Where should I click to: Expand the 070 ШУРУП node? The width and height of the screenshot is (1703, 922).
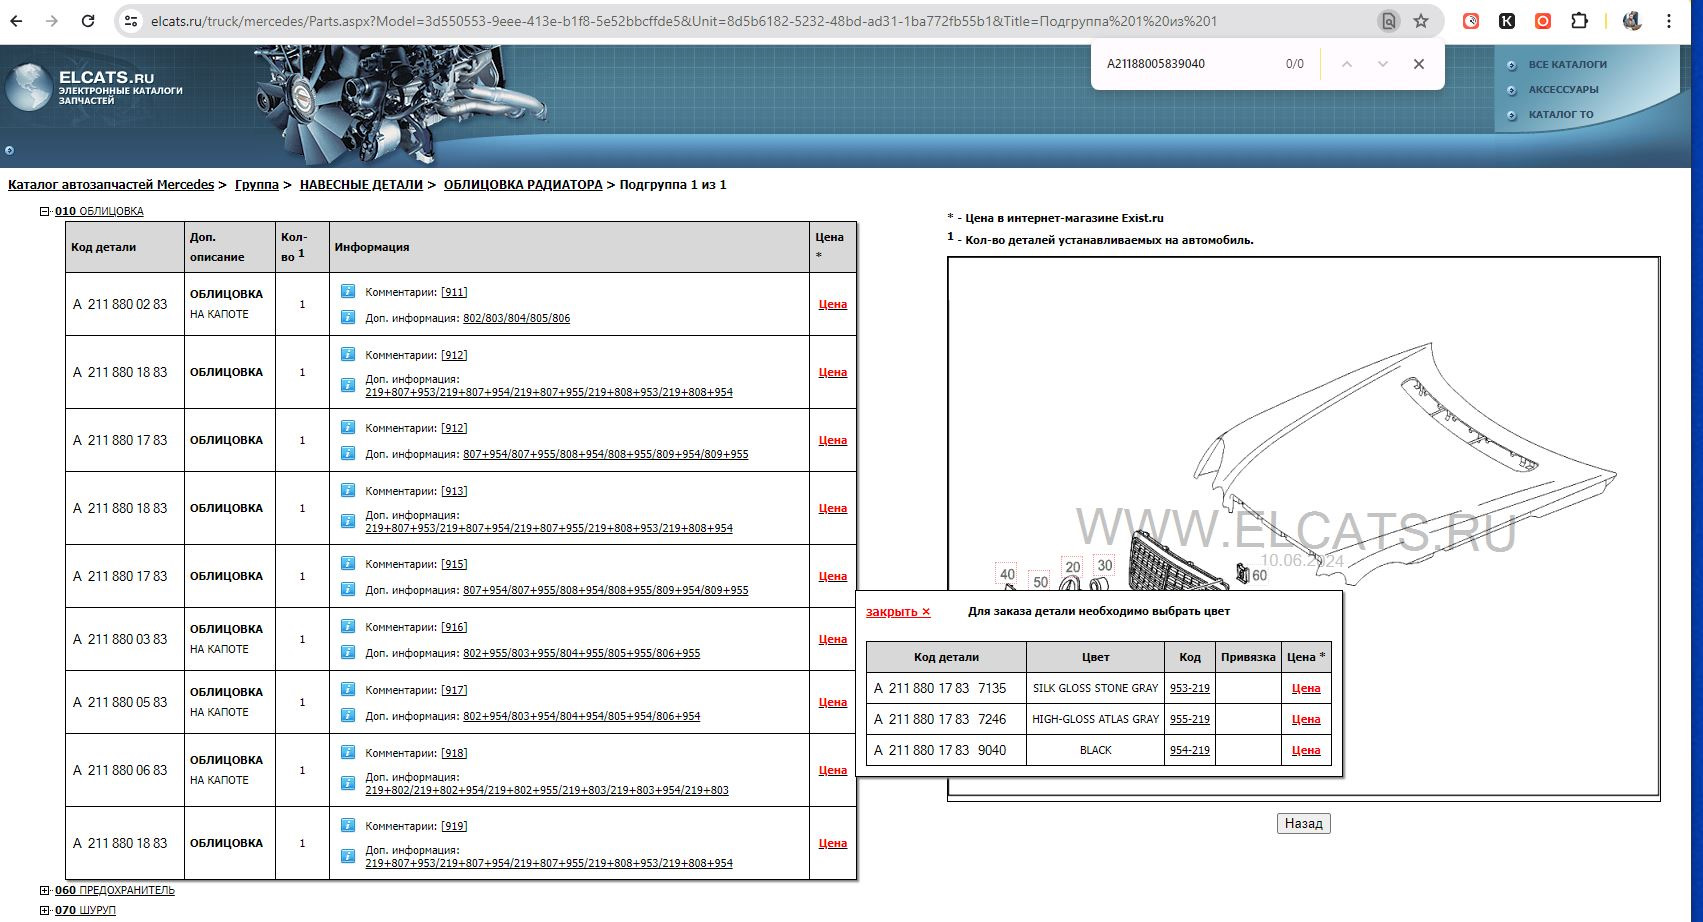[x=45, y=910]
